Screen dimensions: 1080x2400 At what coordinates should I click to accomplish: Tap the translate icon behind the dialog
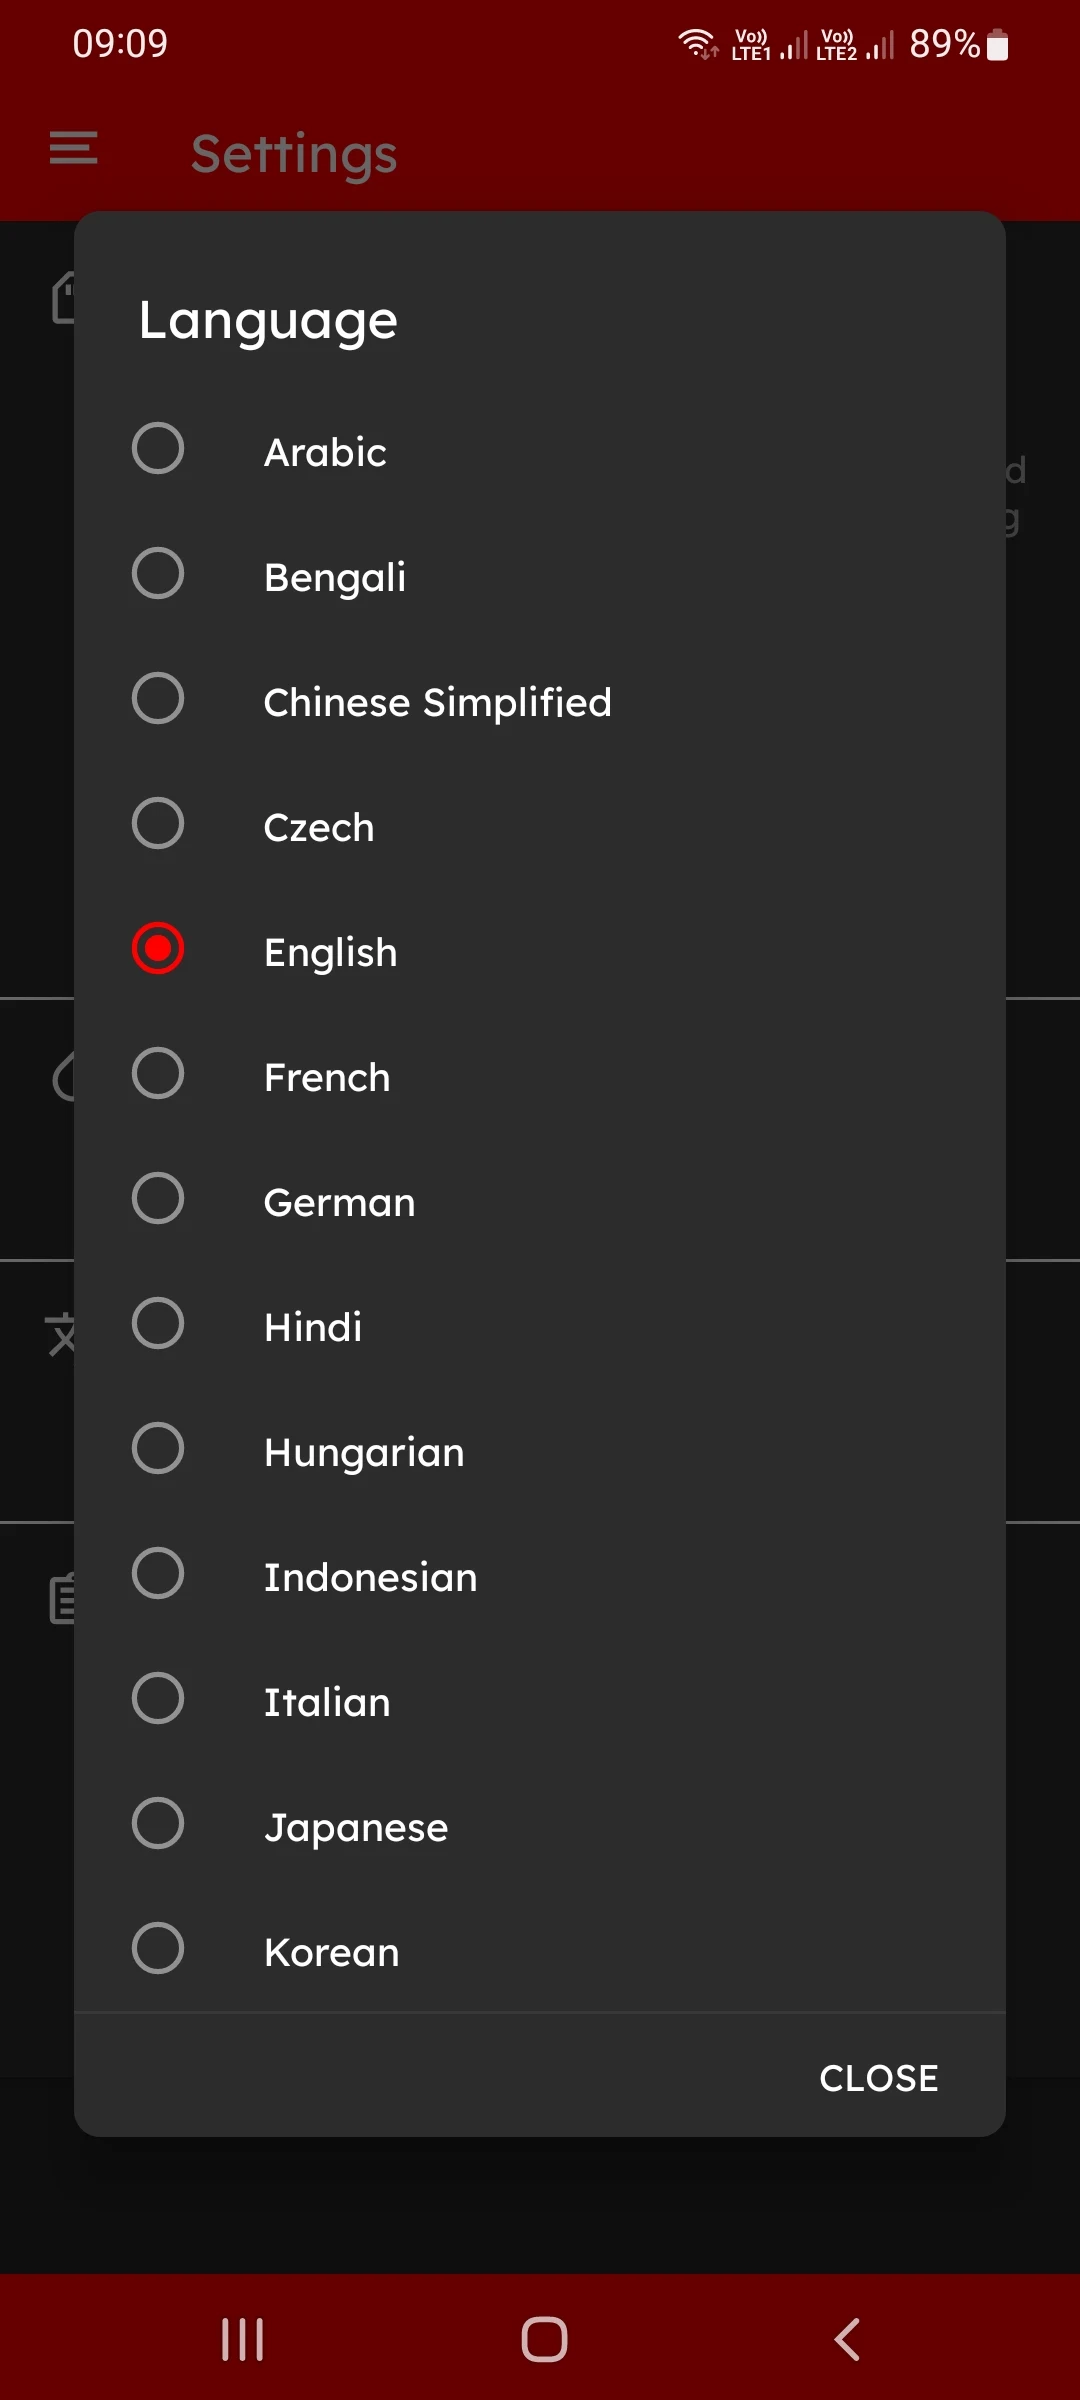(60, 1334)
